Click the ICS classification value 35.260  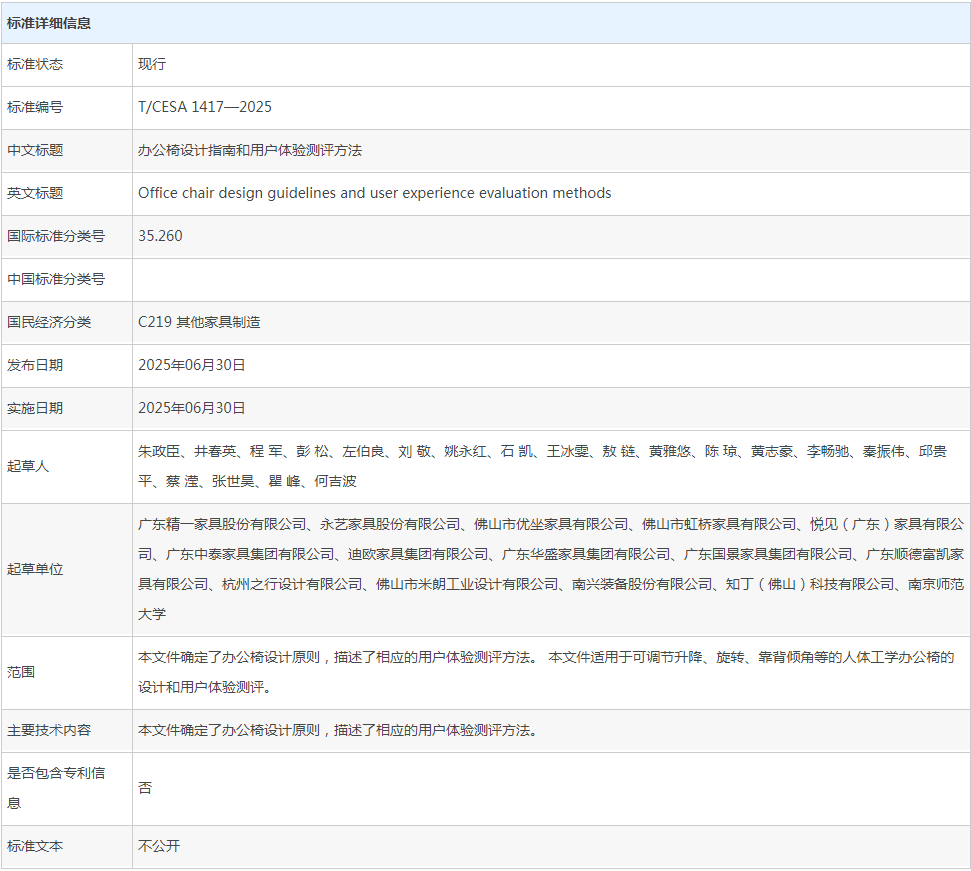160,236
